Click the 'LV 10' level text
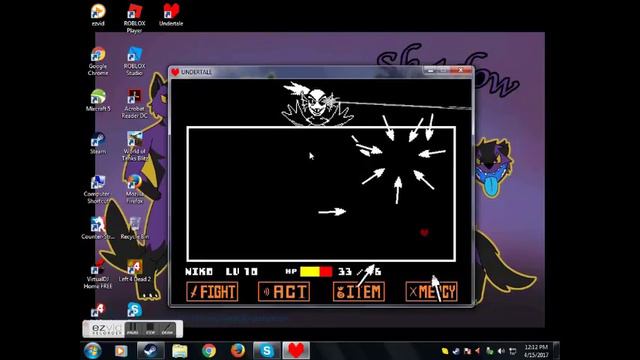 coord(242,272)
